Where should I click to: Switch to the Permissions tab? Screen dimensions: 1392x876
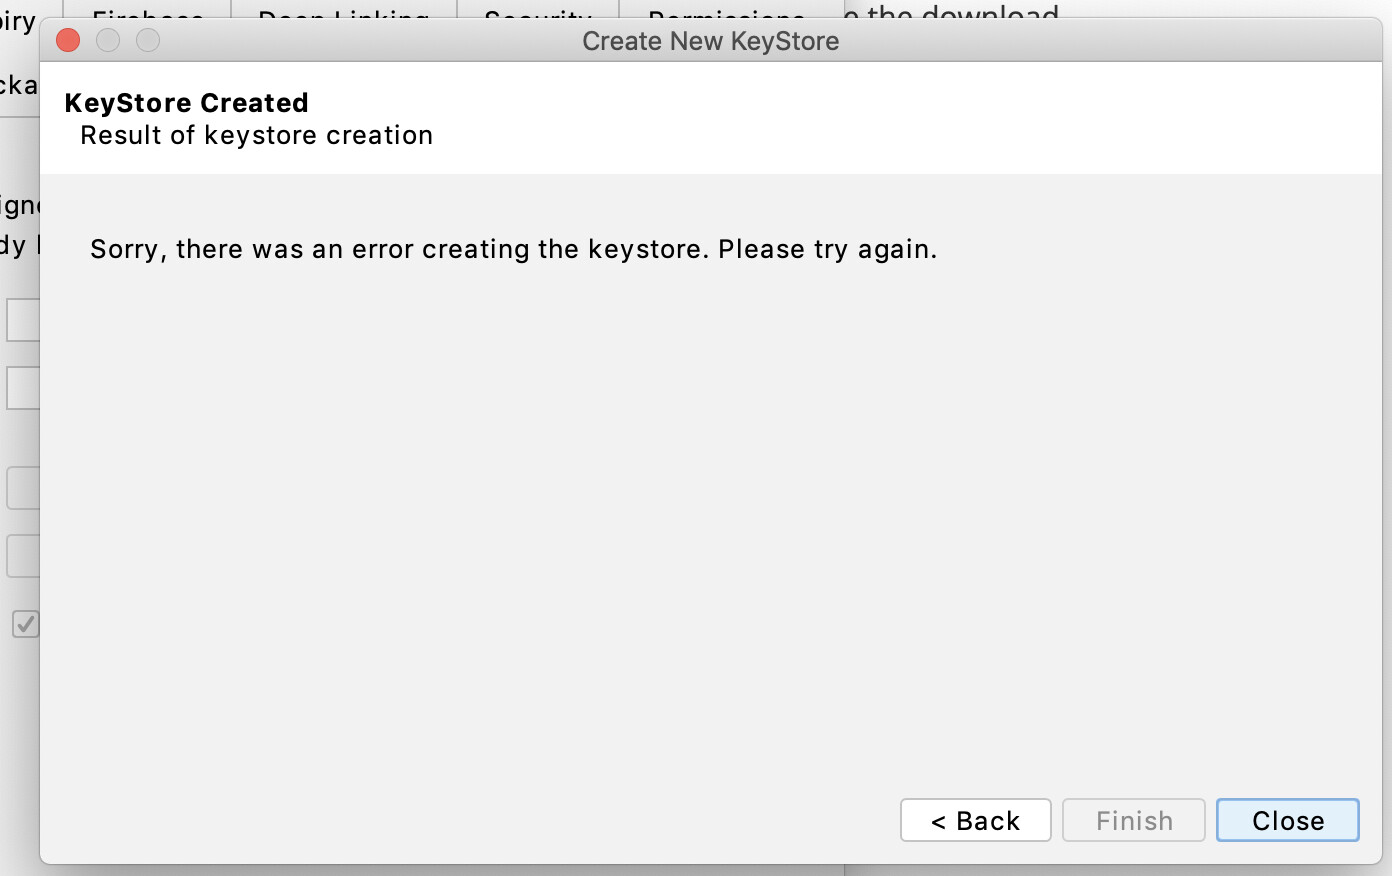pos(724,14)
